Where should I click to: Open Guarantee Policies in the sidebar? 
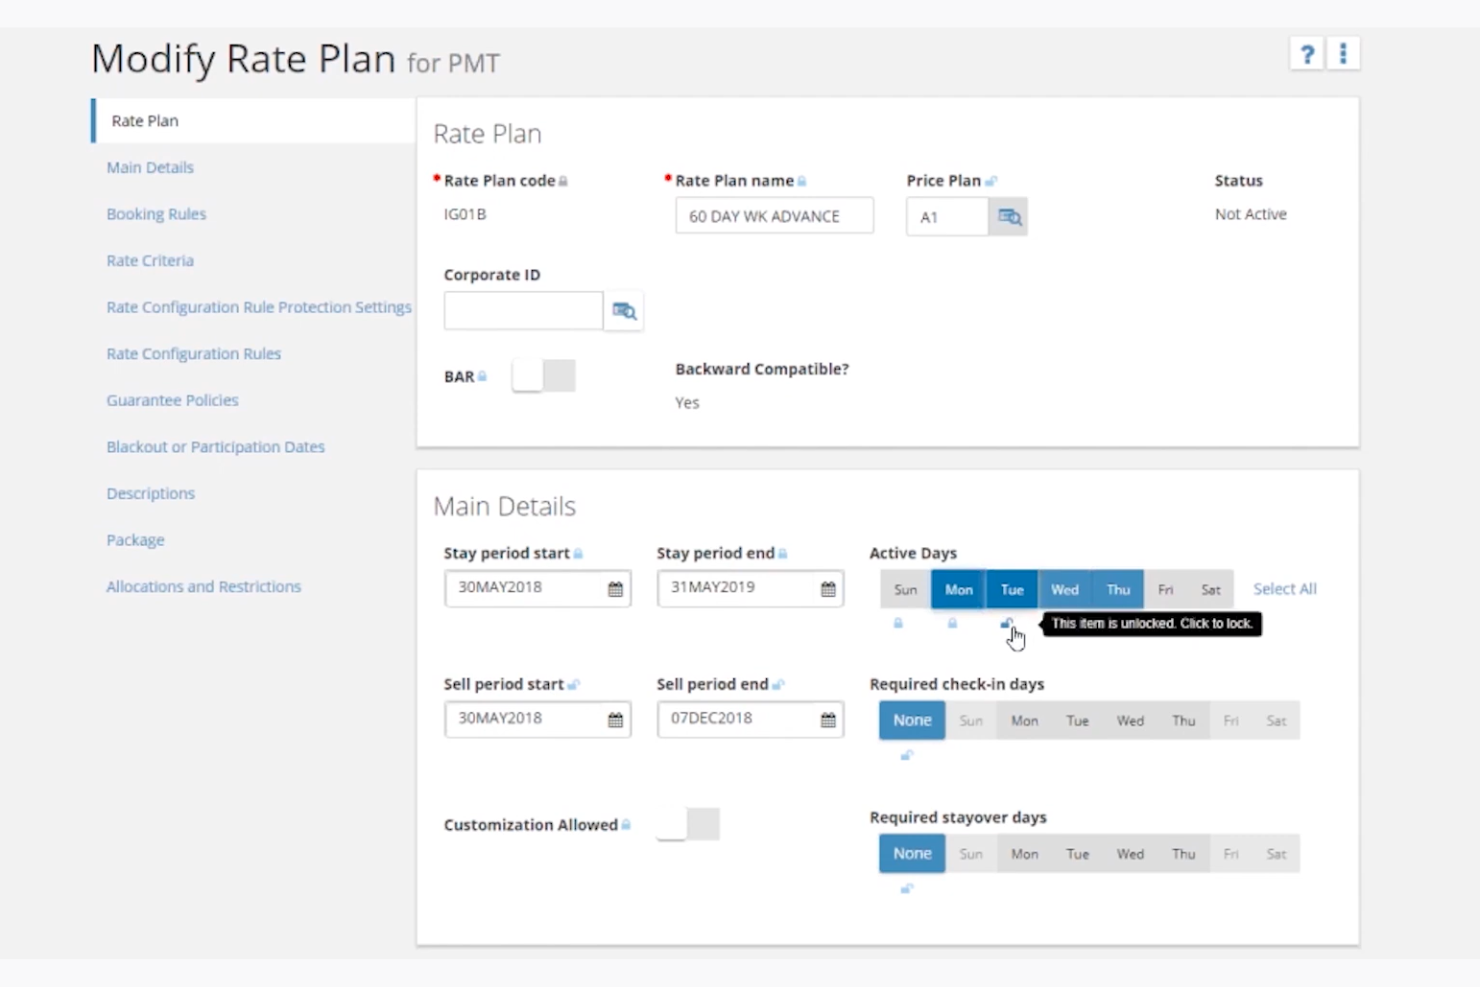coord(172,400)
